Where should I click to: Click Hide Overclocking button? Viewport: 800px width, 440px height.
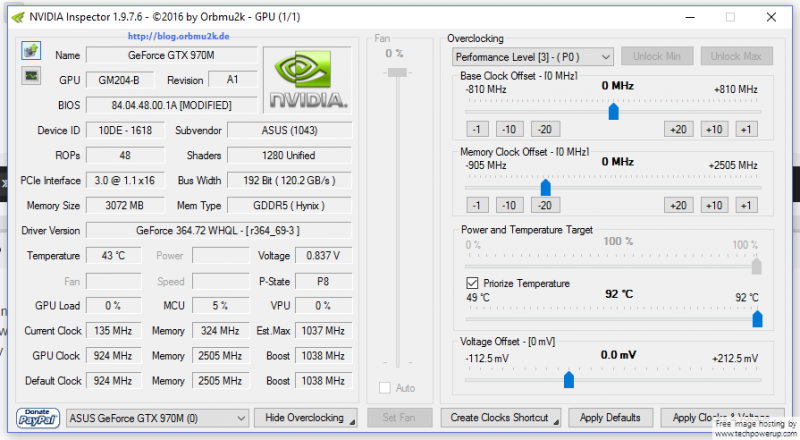pos(305,418)
